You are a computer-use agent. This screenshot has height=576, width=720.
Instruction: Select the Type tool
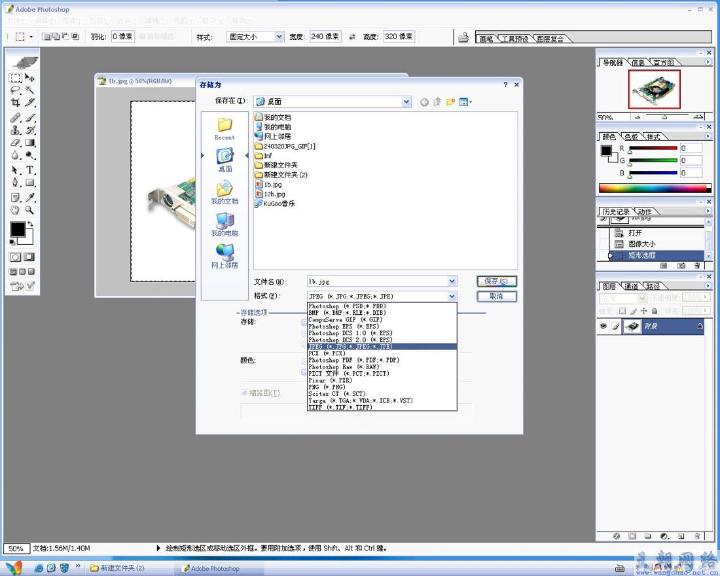pyautogui.click(x=30, y=170)
